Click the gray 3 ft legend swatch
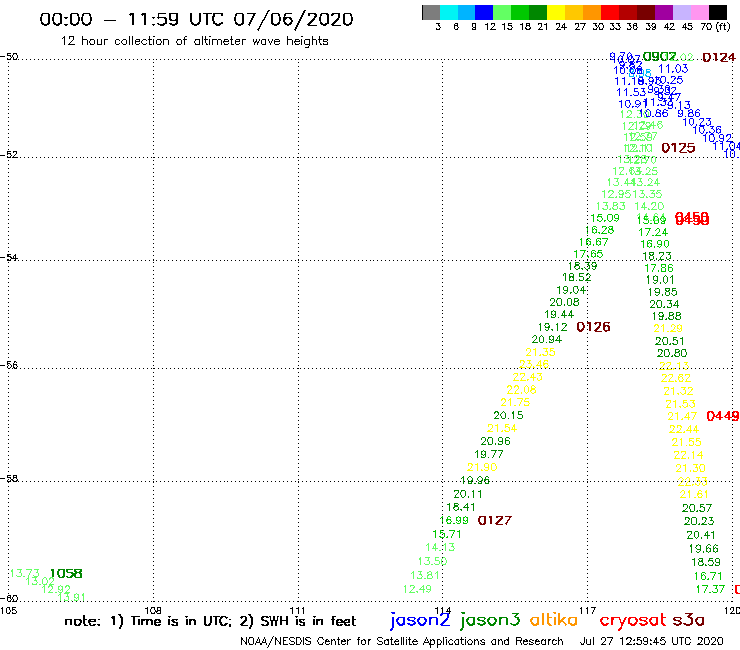This screenshot has width=740, height=650. click(431, 12)
